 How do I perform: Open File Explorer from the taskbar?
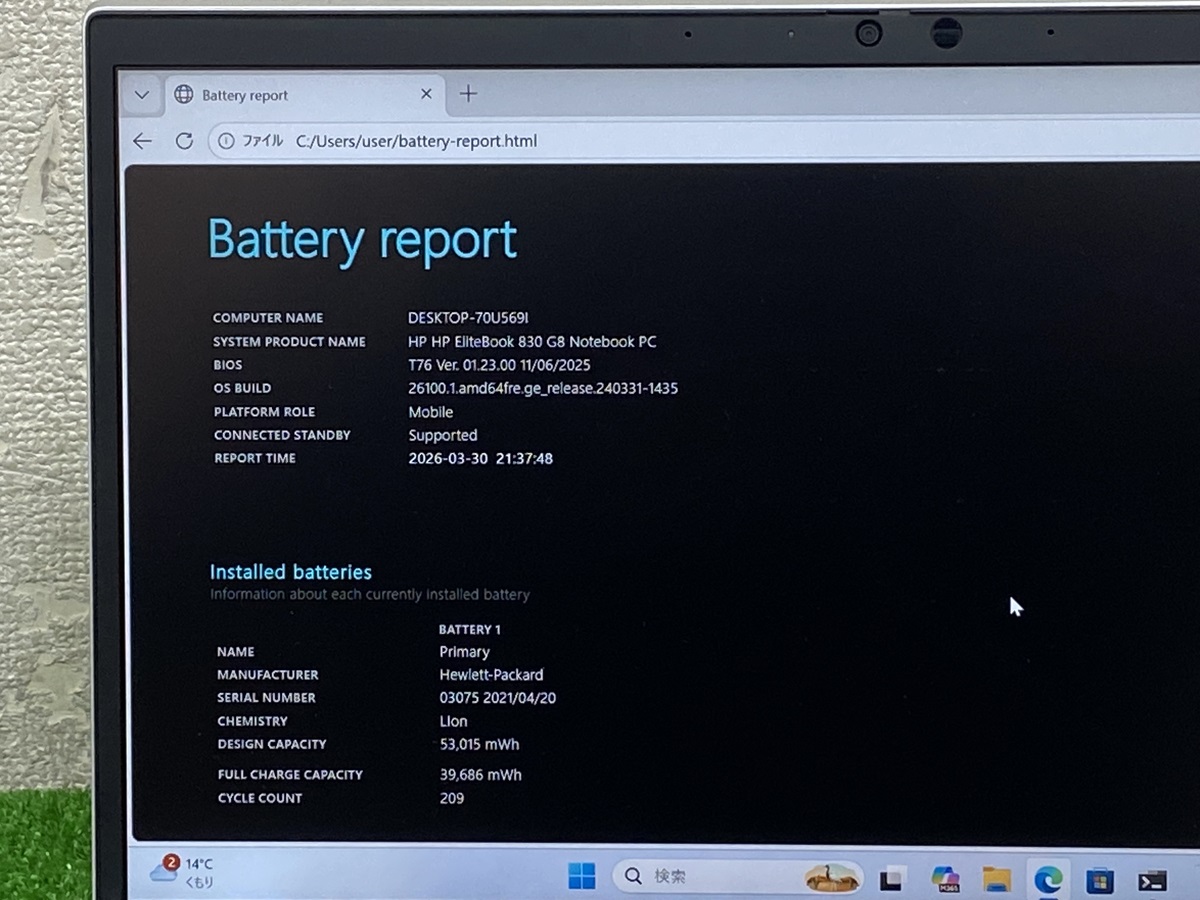point(996,879)
